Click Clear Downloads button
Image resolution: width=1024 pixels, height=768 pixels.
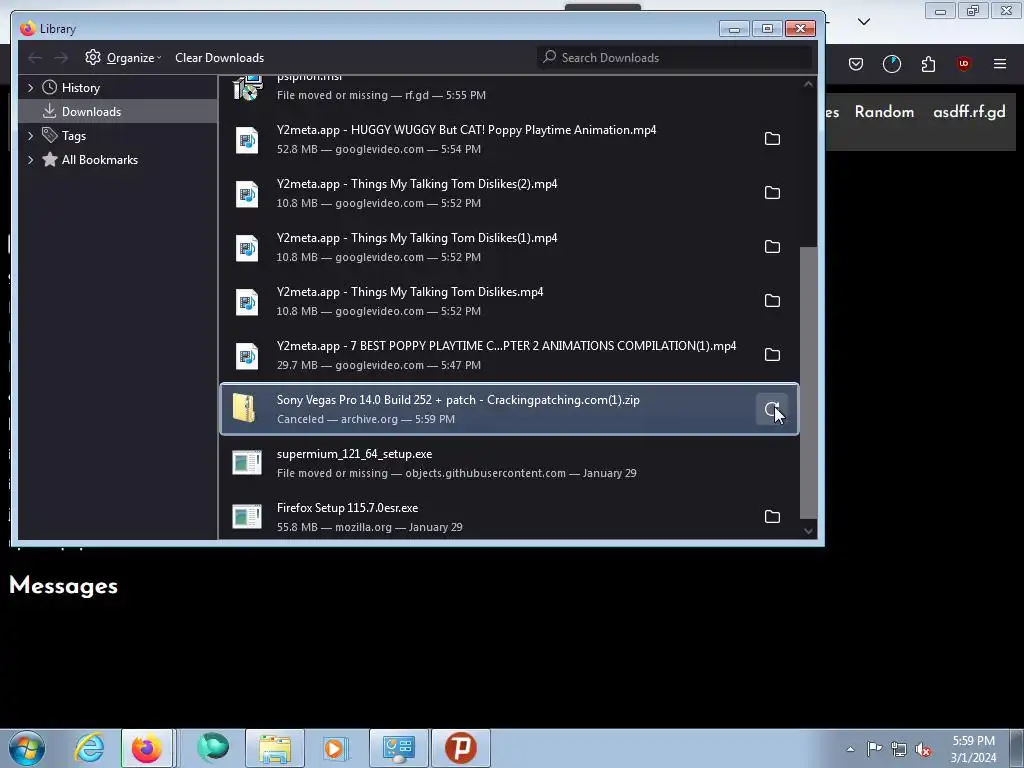[x=219, y=57]
